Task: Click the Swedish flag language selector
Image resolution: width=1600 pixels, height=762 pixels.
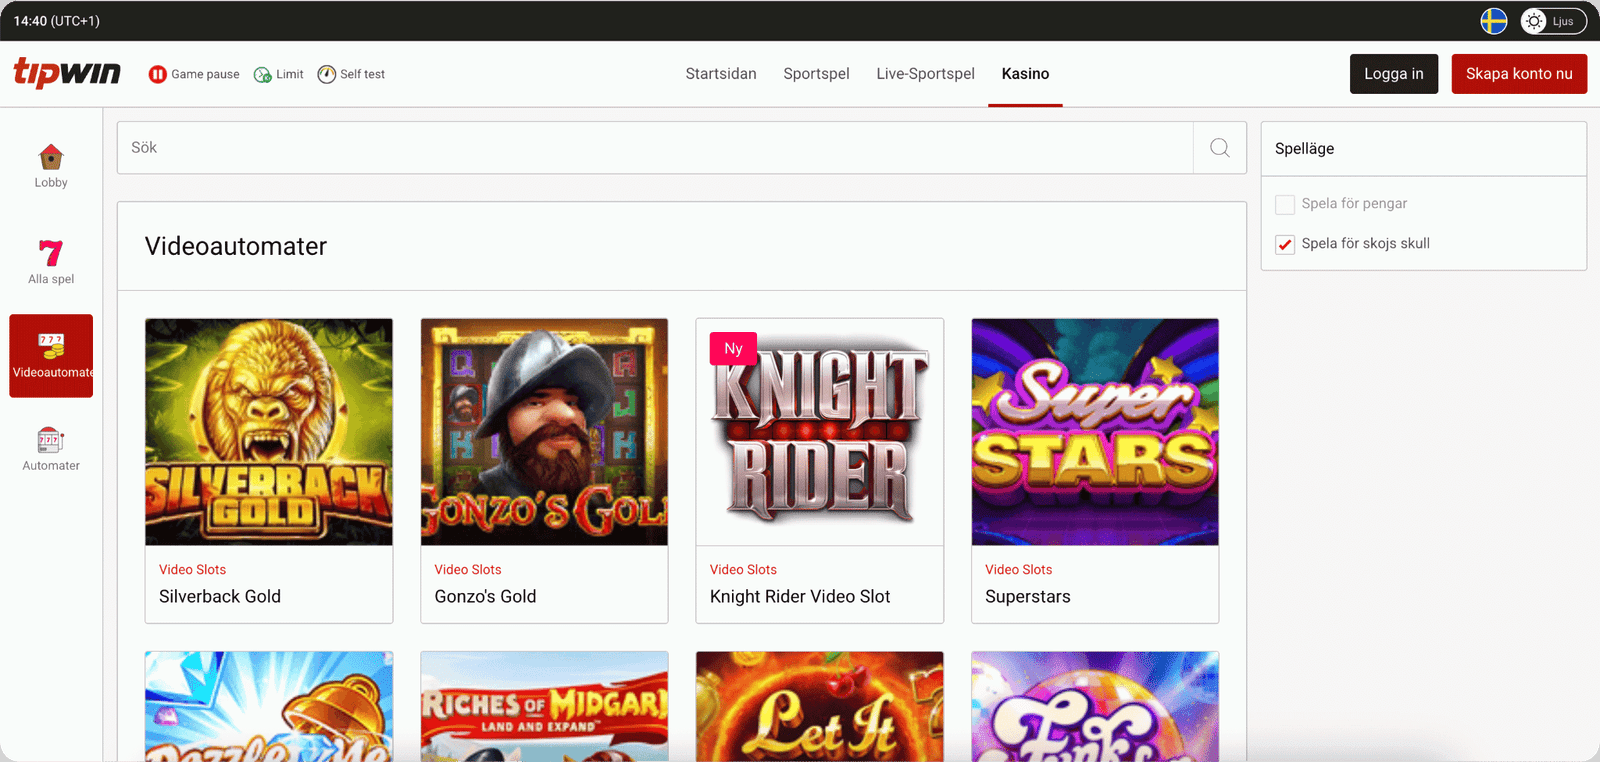Action: tap(1493, 21)
